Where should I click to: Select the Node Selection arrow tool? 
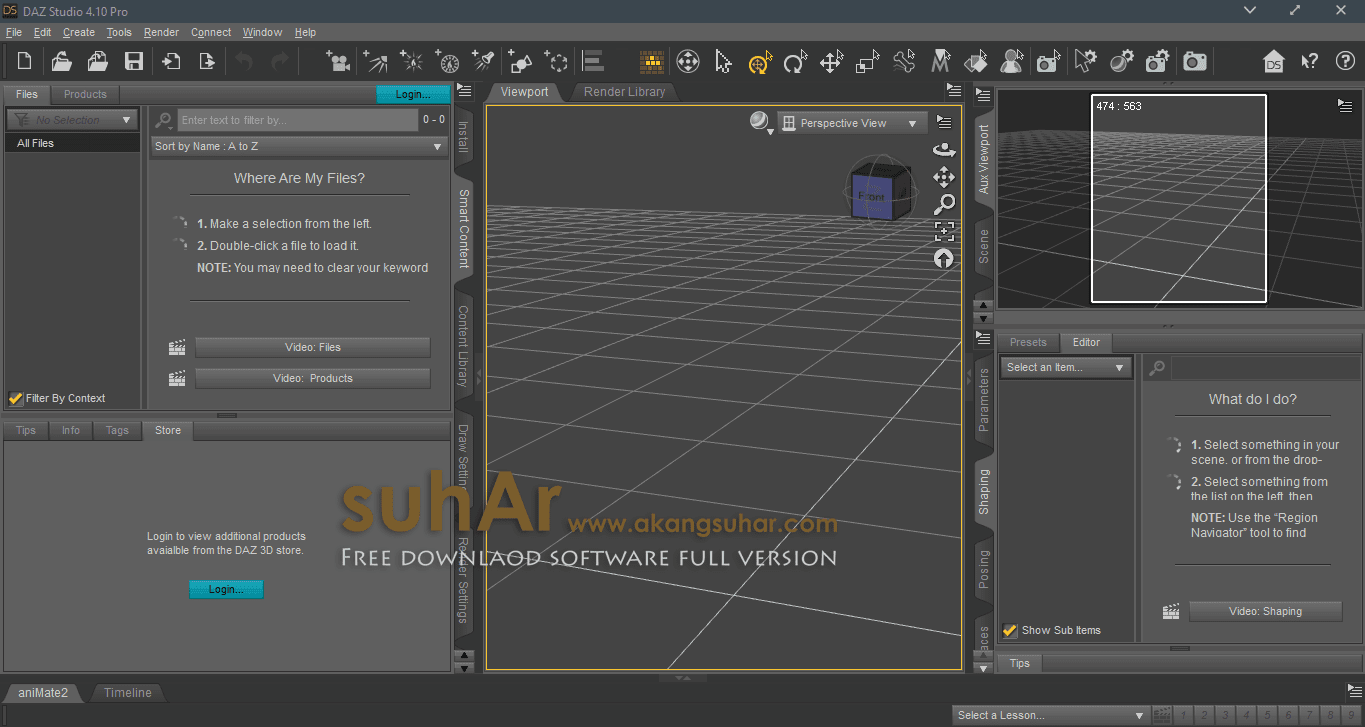pos(723,62)
